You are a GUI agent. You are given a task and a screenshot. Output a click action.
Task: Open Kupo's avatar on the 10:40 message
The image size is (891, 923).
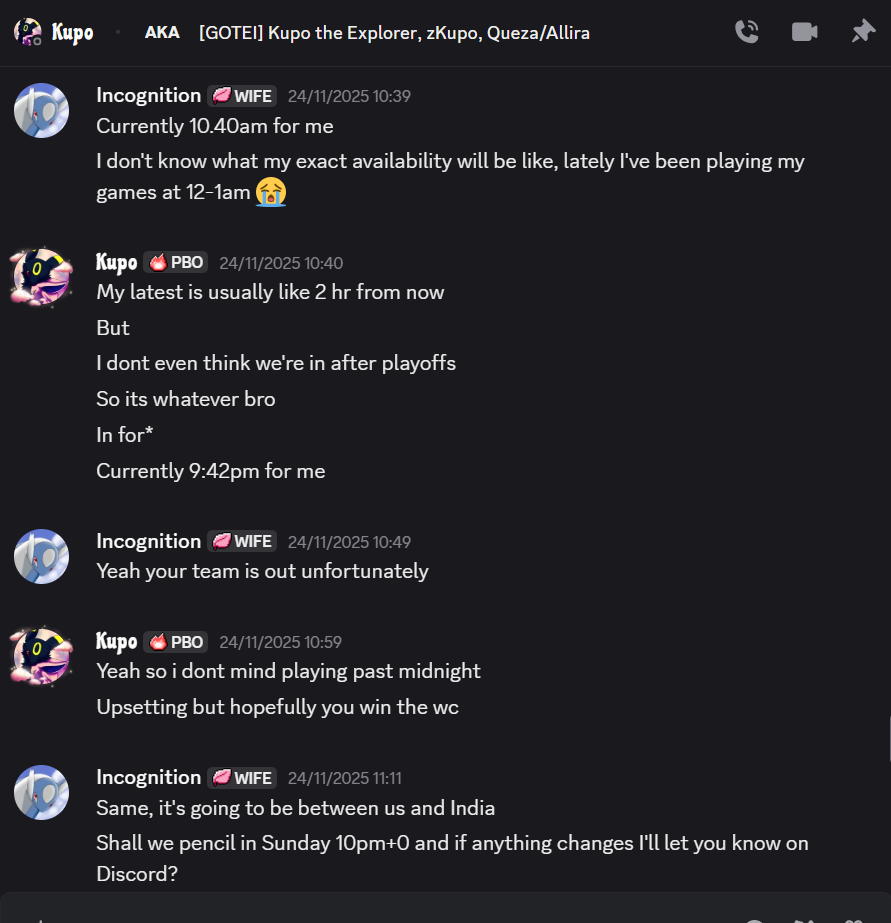click(x=41, y=277)
